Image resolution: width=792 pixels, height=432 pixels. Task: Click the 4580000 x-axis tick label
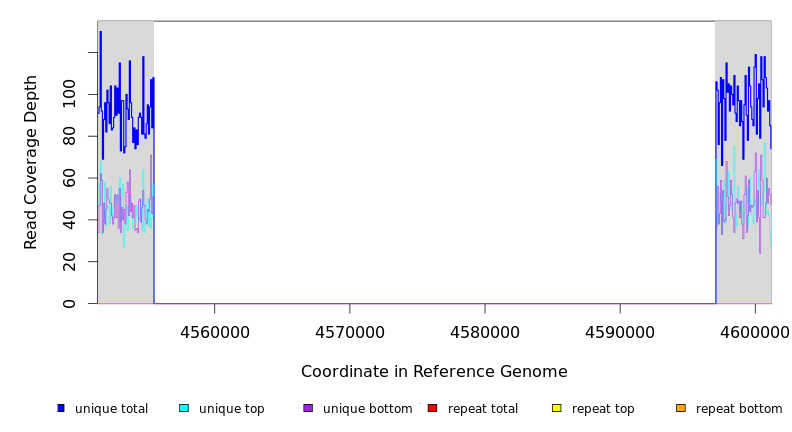click(485, 332)
